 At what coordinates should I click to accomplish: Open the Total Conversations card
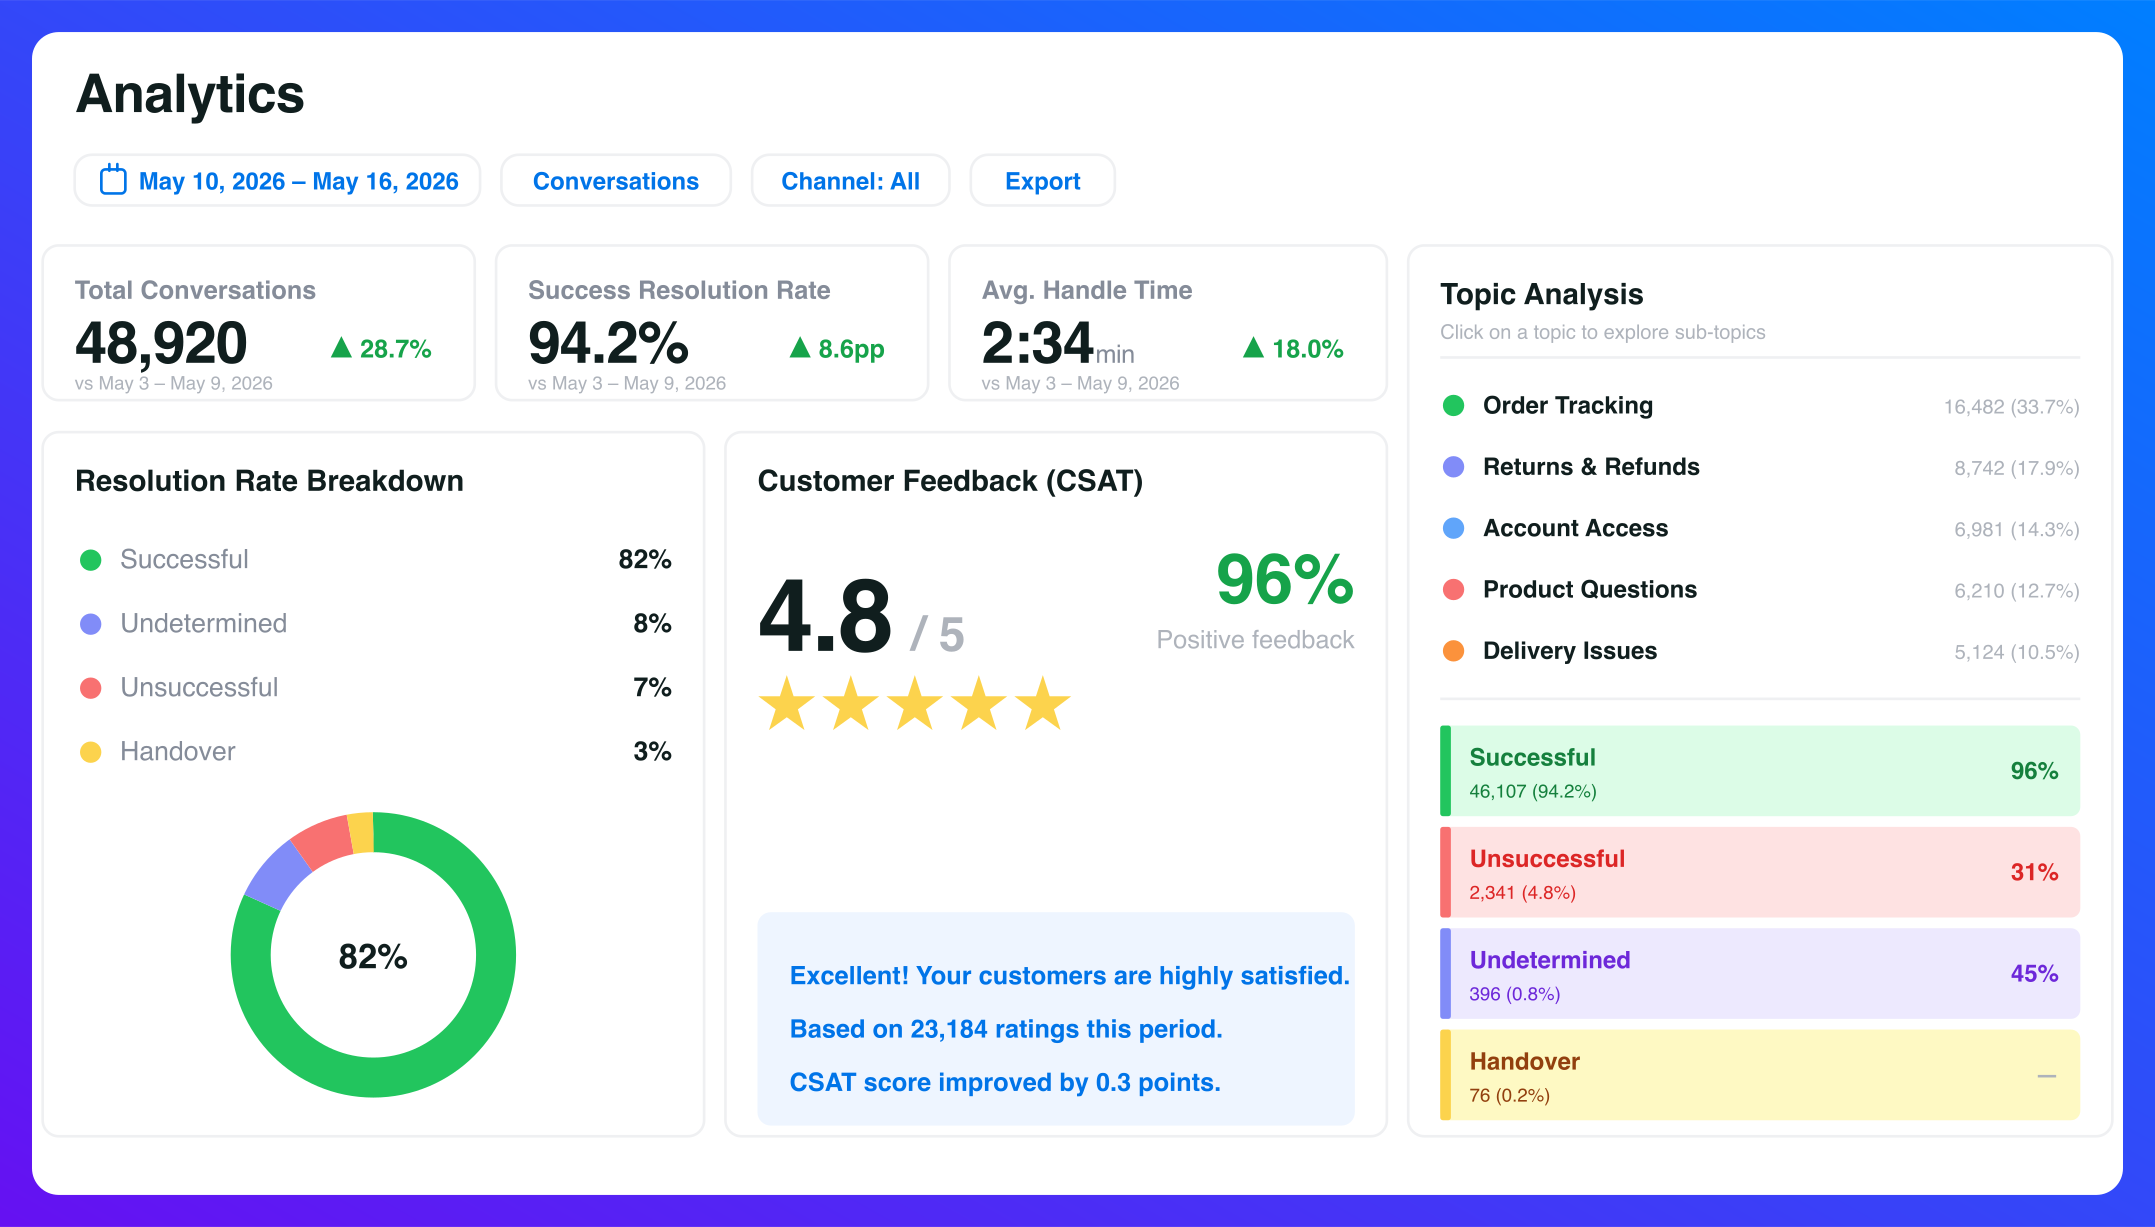[x=259, y=323]
